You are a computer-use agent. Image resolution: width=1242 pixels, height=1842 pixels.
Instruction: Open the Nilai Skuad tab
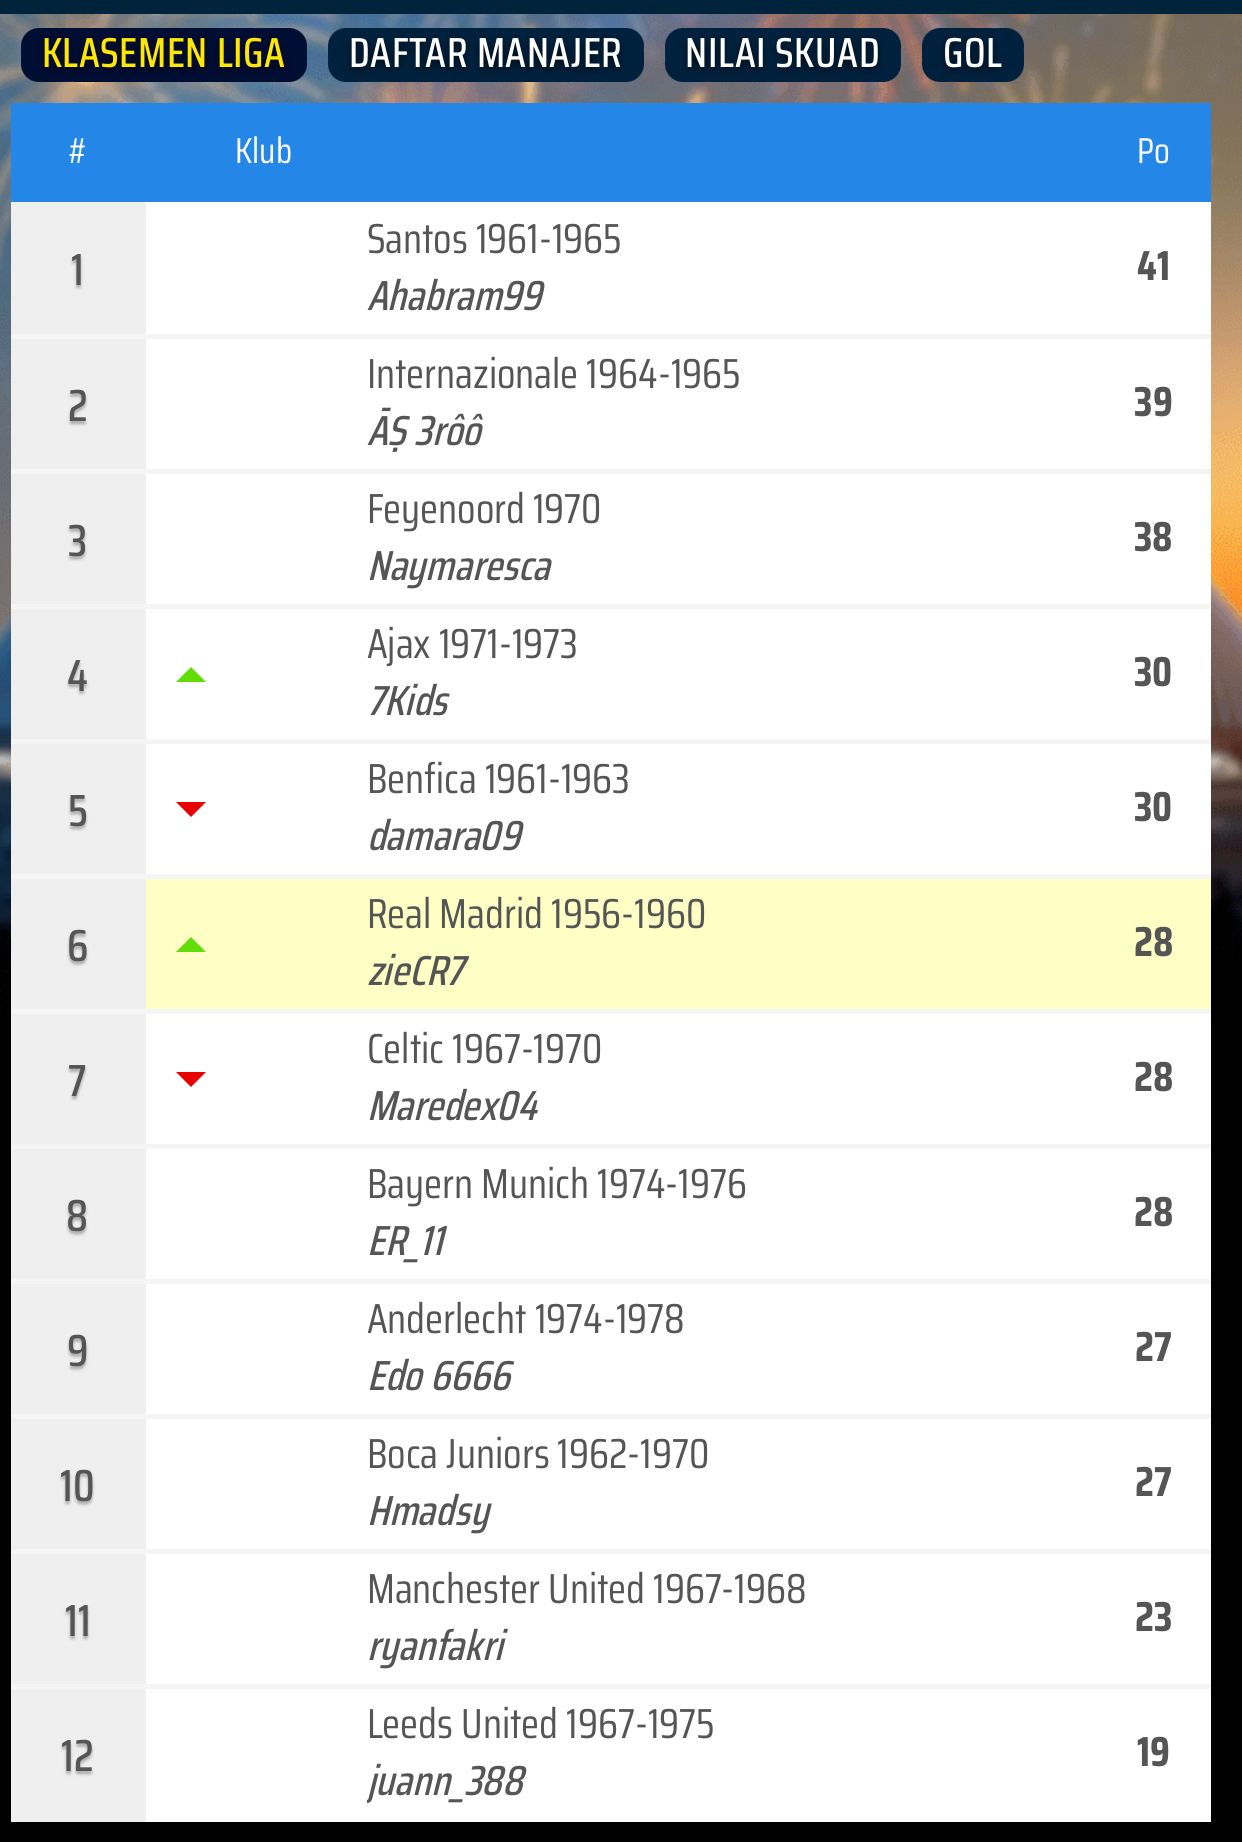[782, 54]
